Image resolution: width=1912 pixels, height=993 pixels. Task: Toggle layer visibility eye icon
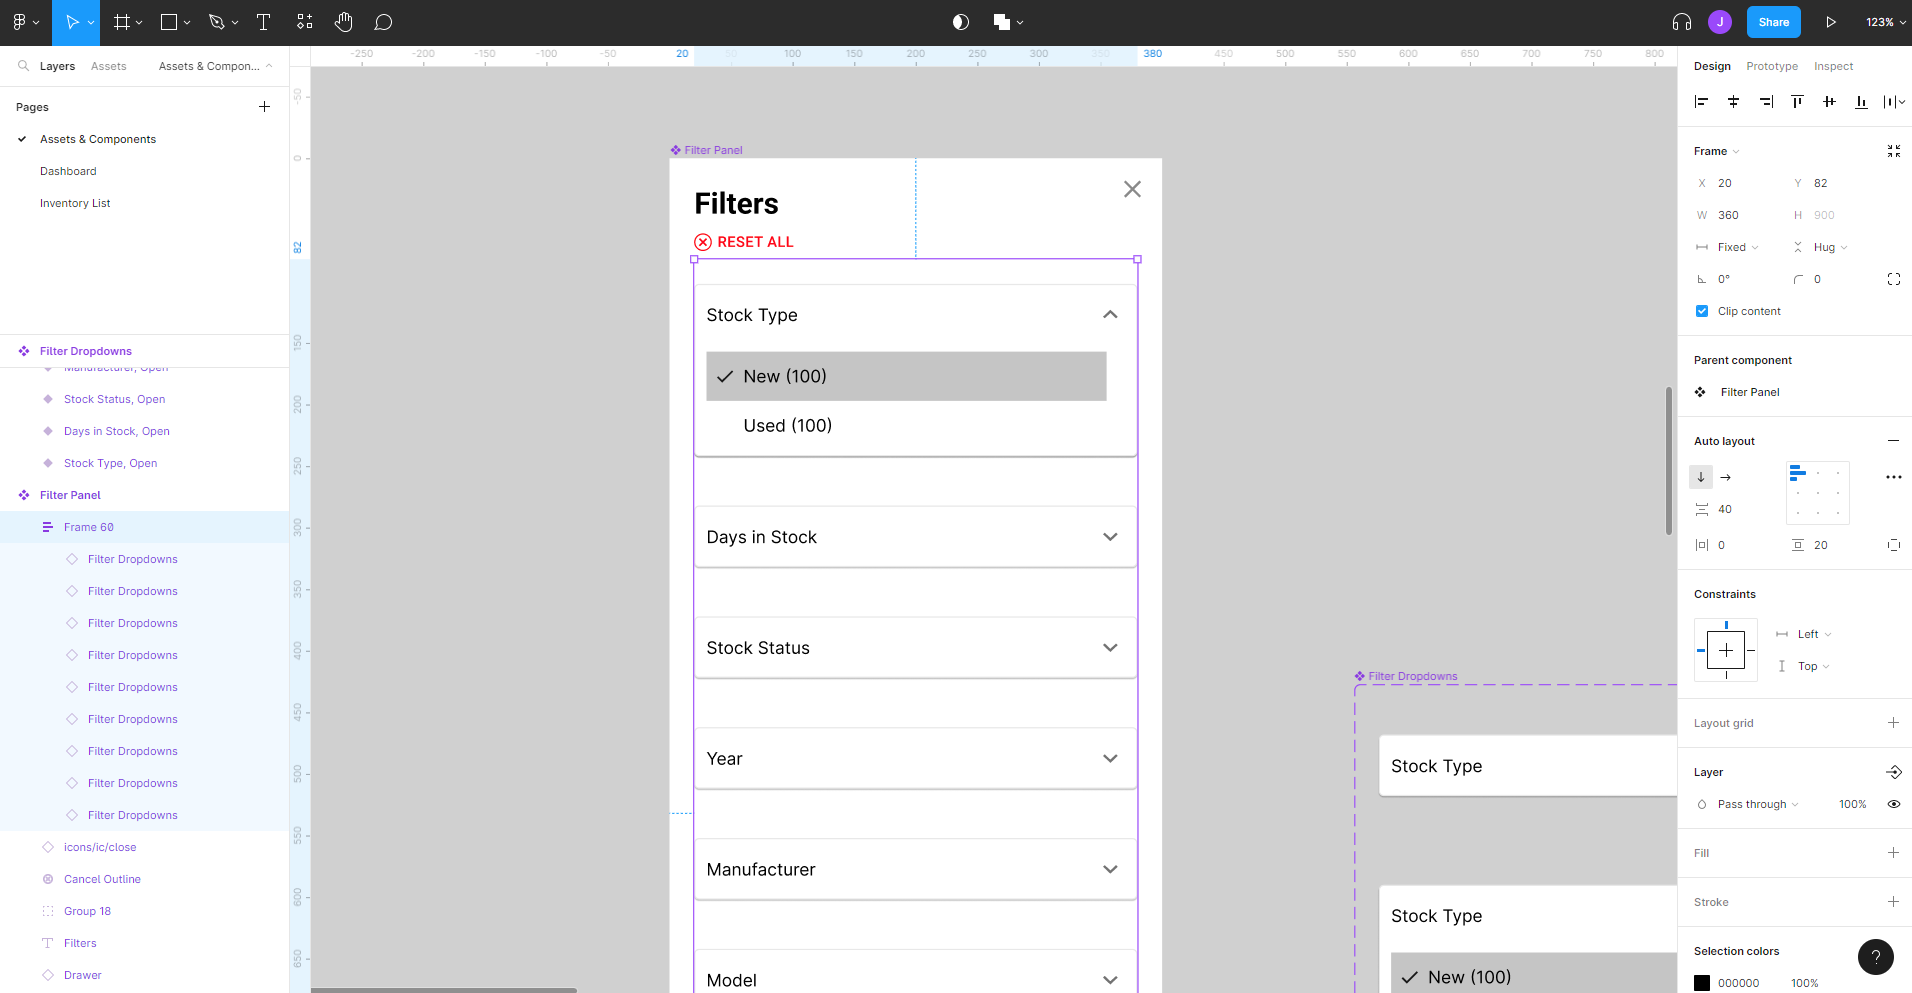1893,804
